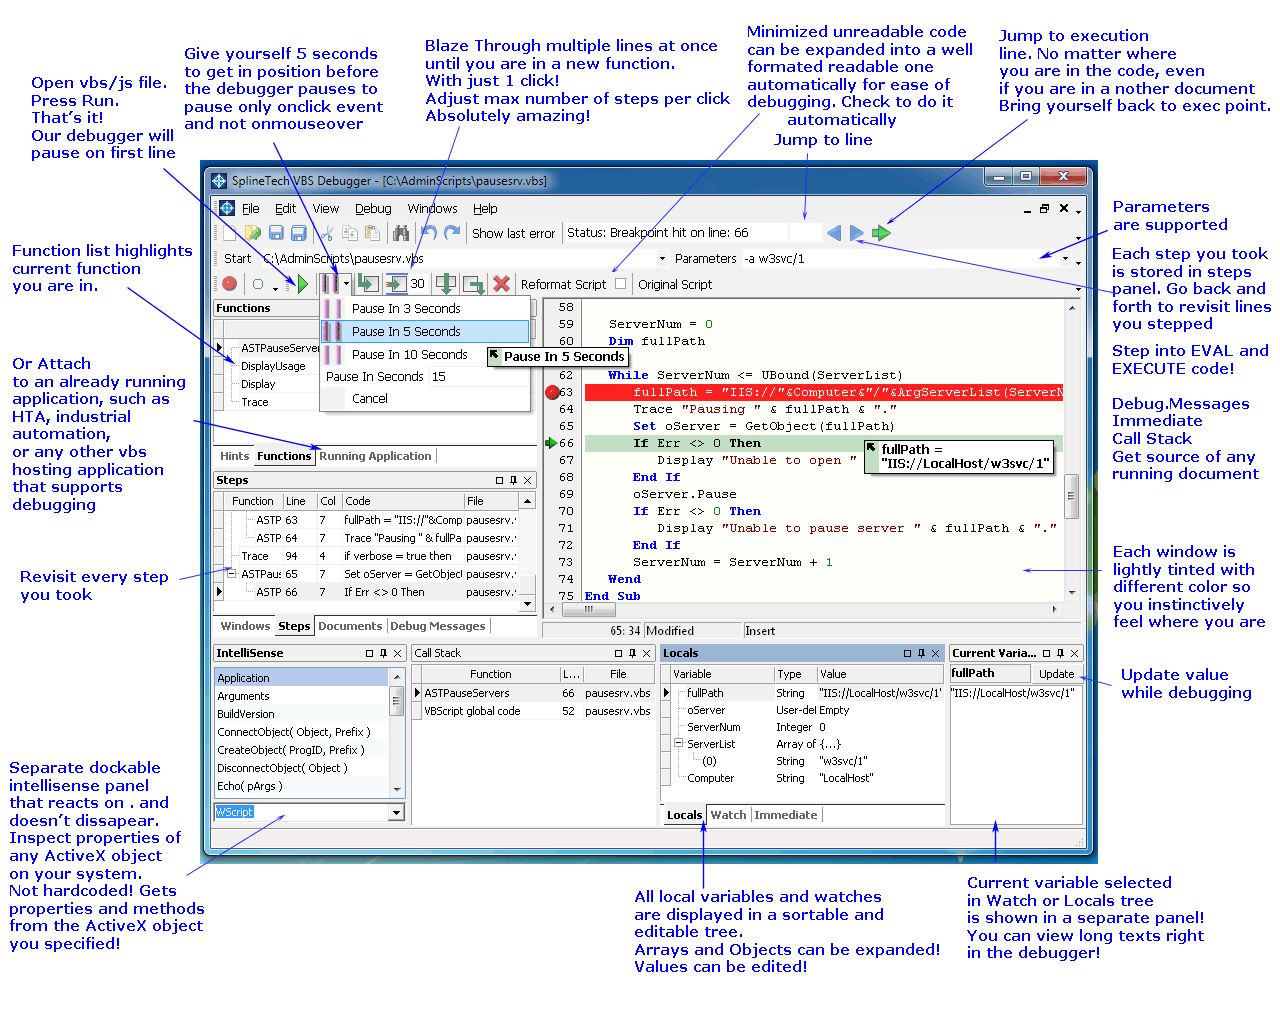Open the Debug menu

point(373,209)
